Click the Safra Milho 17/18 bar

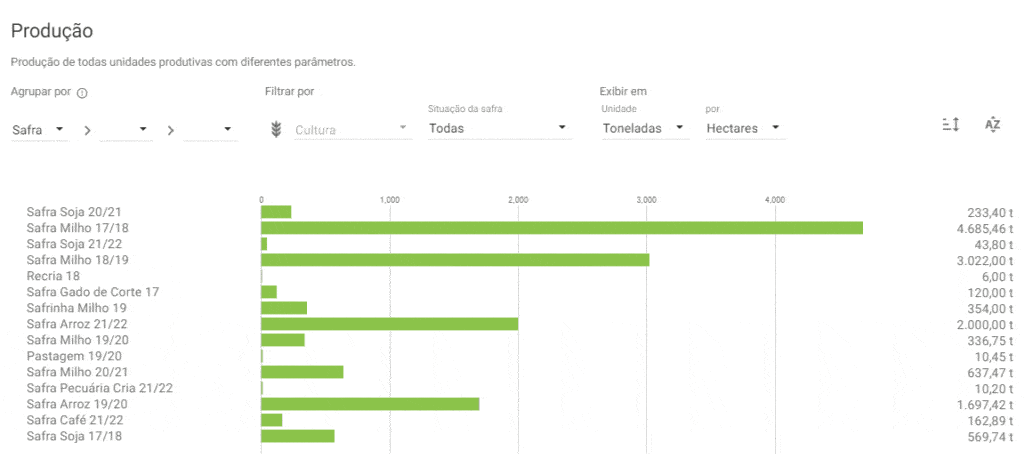(561, 228)
